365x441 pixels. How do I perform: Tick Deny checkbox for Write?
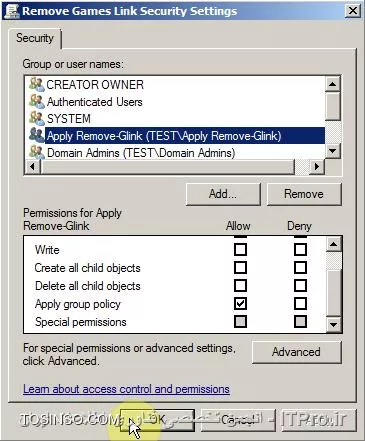[300, 249]
